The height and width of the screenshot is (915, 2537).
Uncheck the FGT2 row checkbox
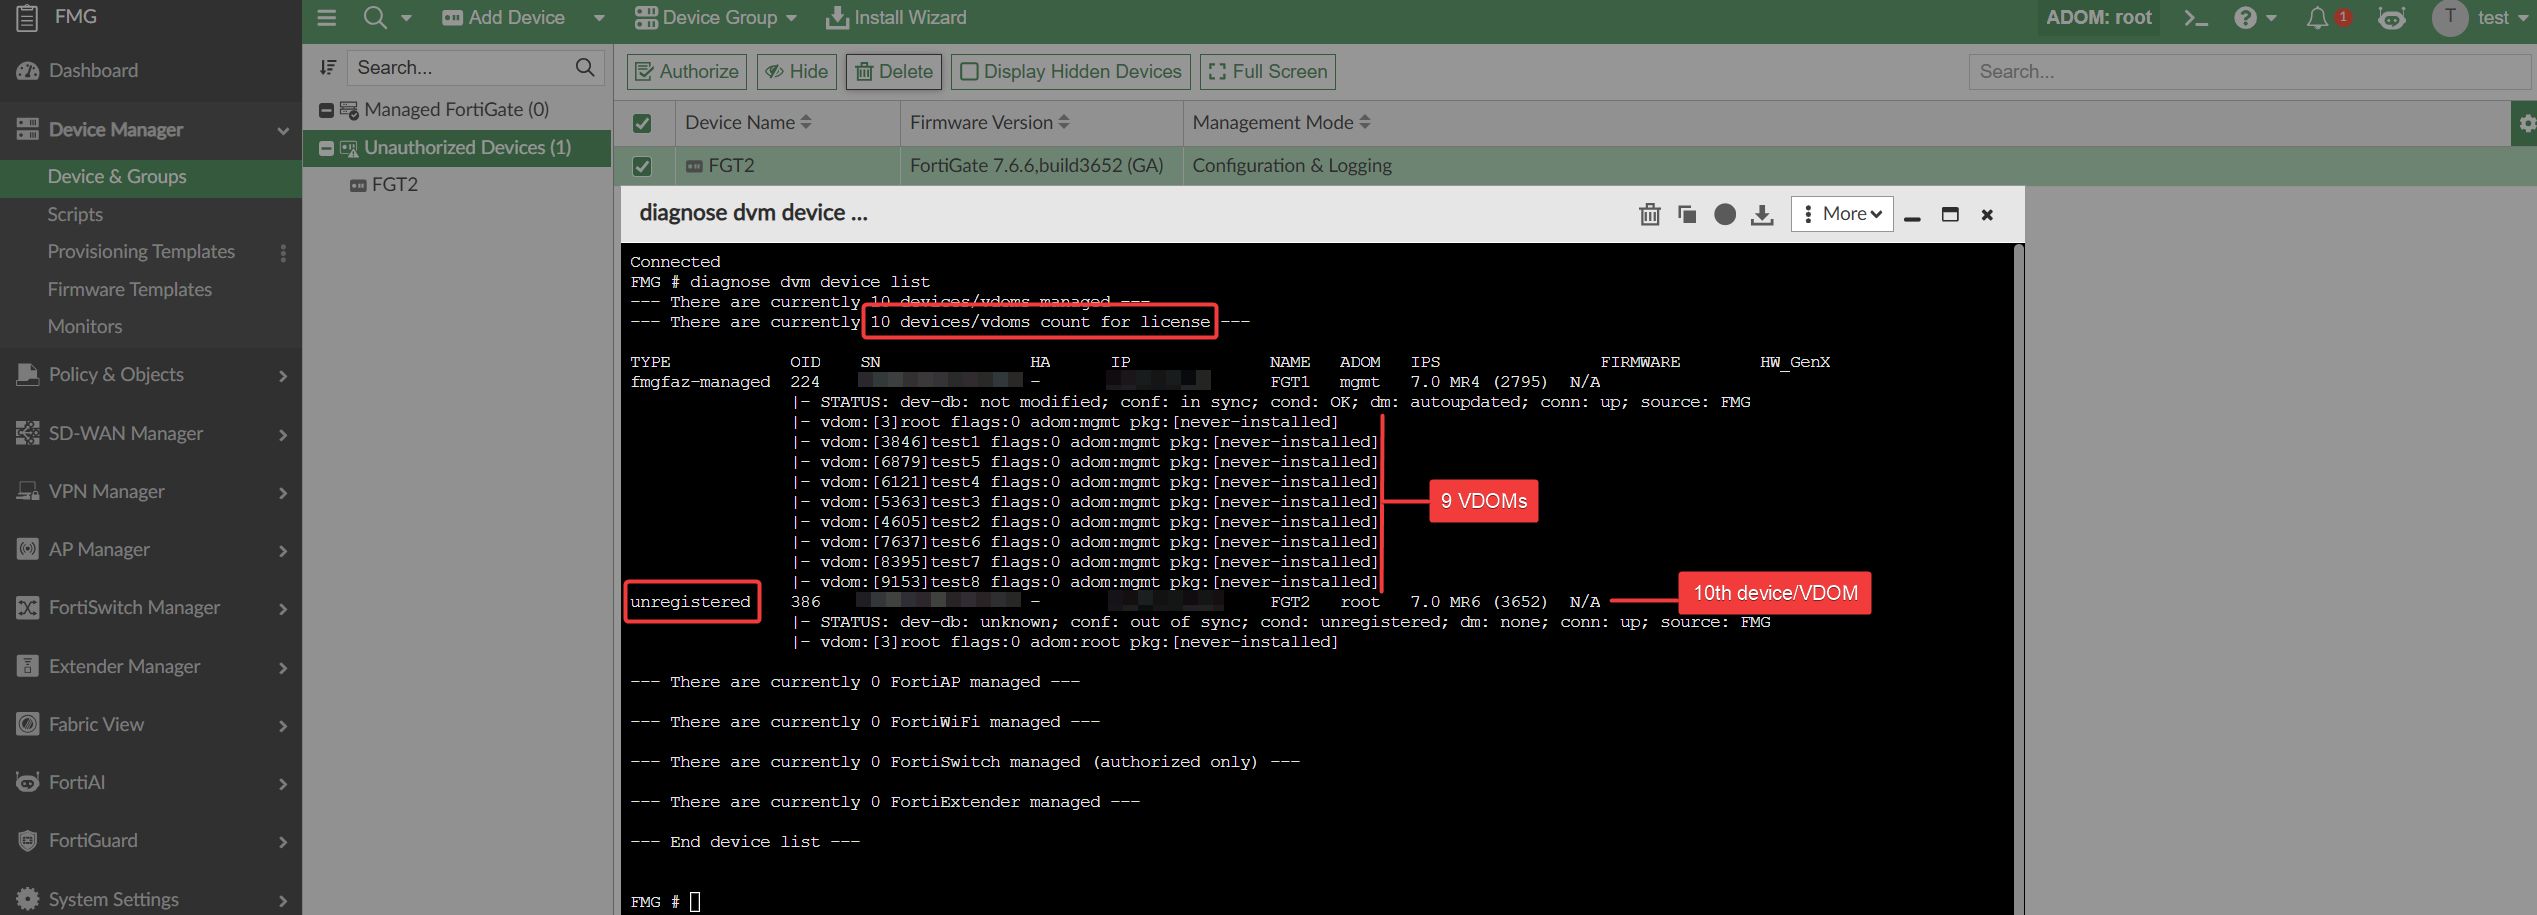point(642,166)
